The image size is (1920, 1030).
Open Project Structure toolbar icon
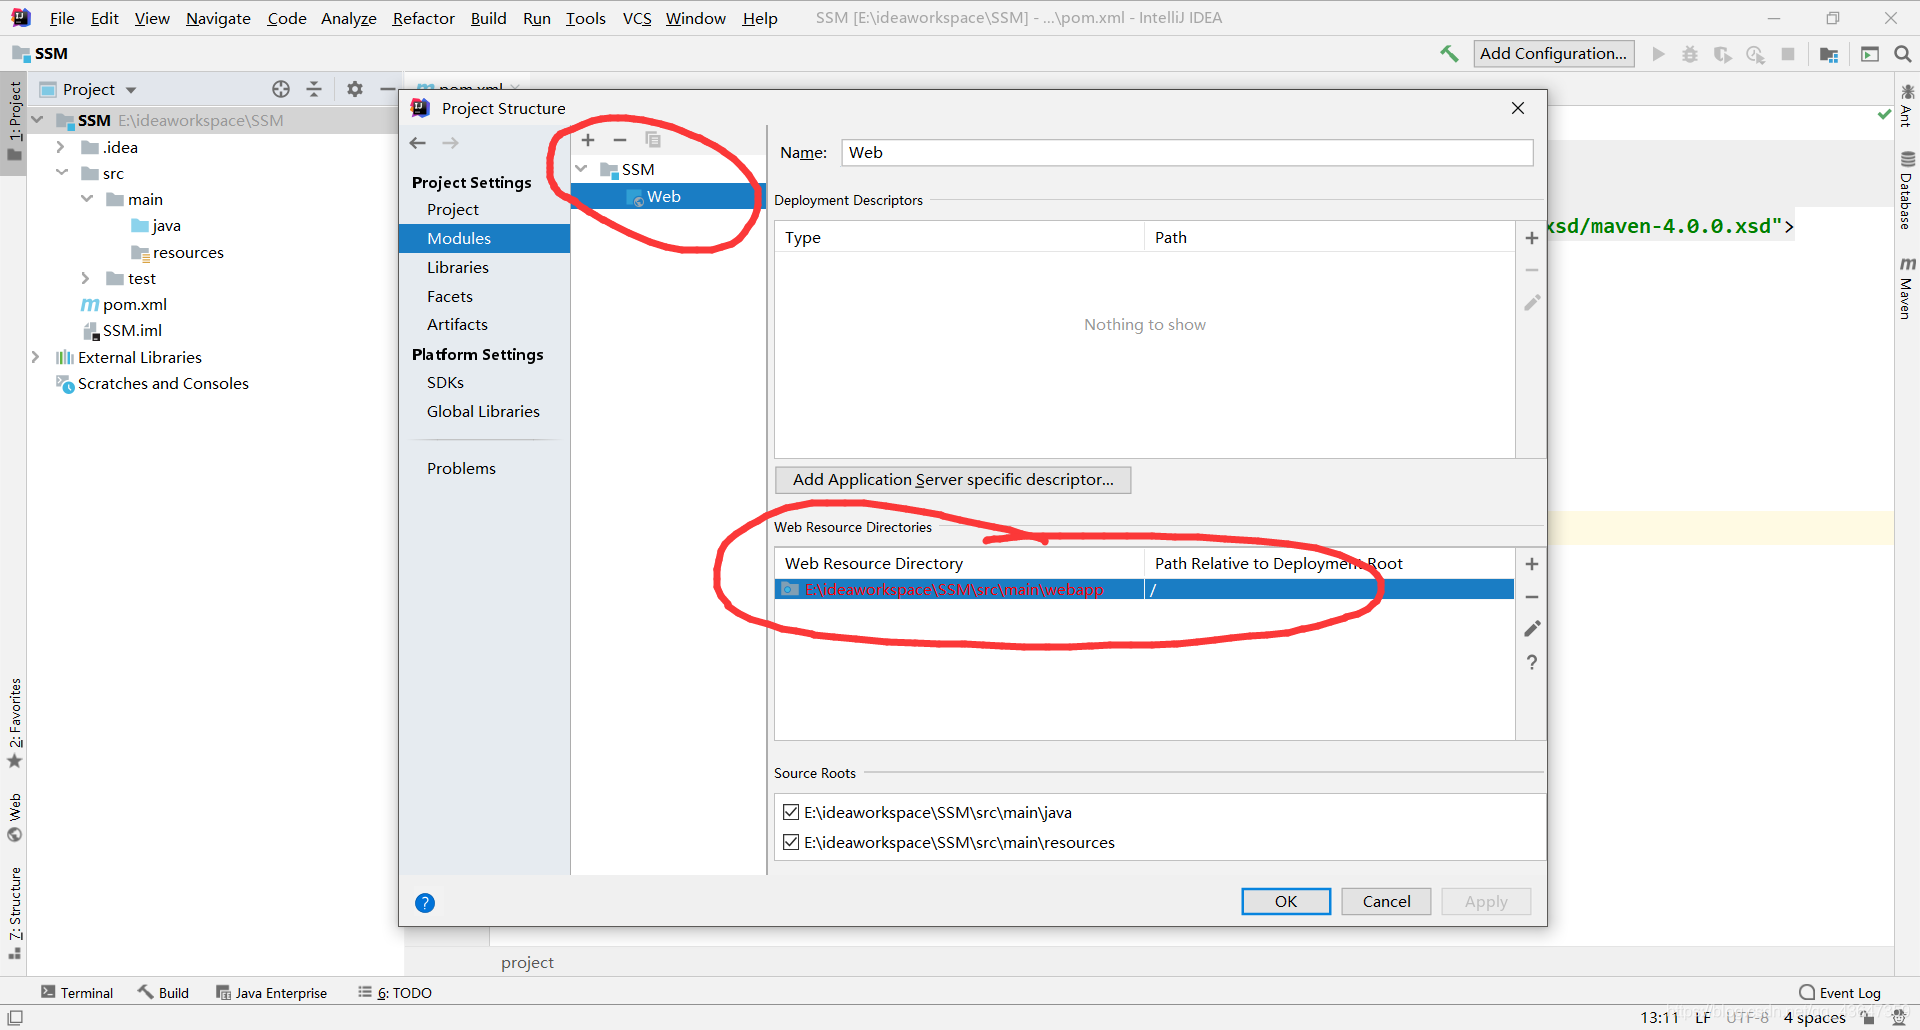1829,54
